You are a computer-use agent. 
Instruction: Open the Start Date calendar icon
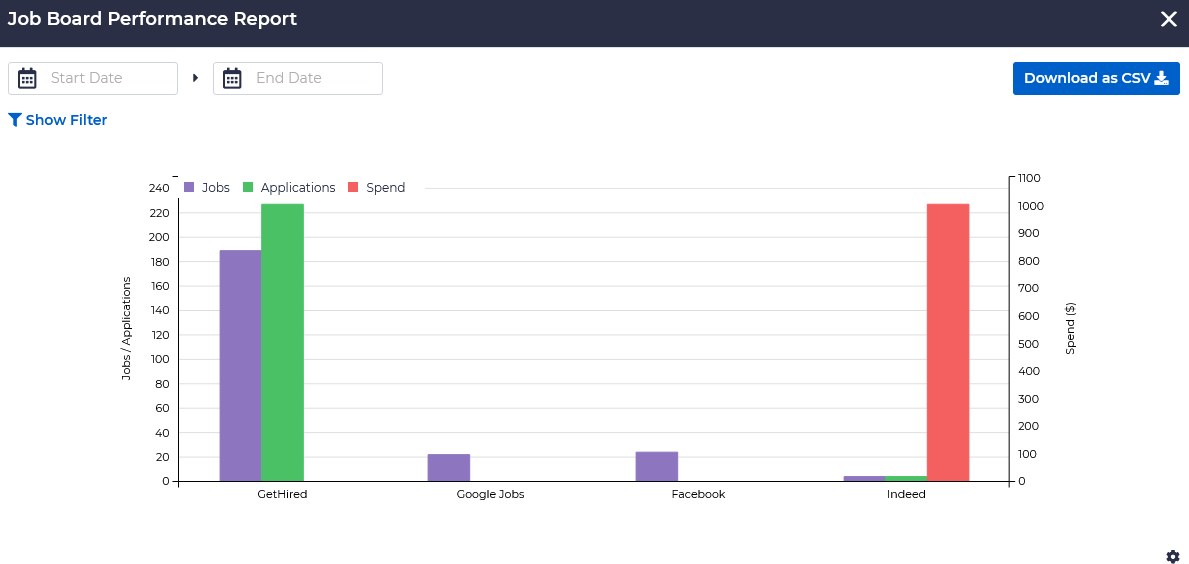(28, 78)
